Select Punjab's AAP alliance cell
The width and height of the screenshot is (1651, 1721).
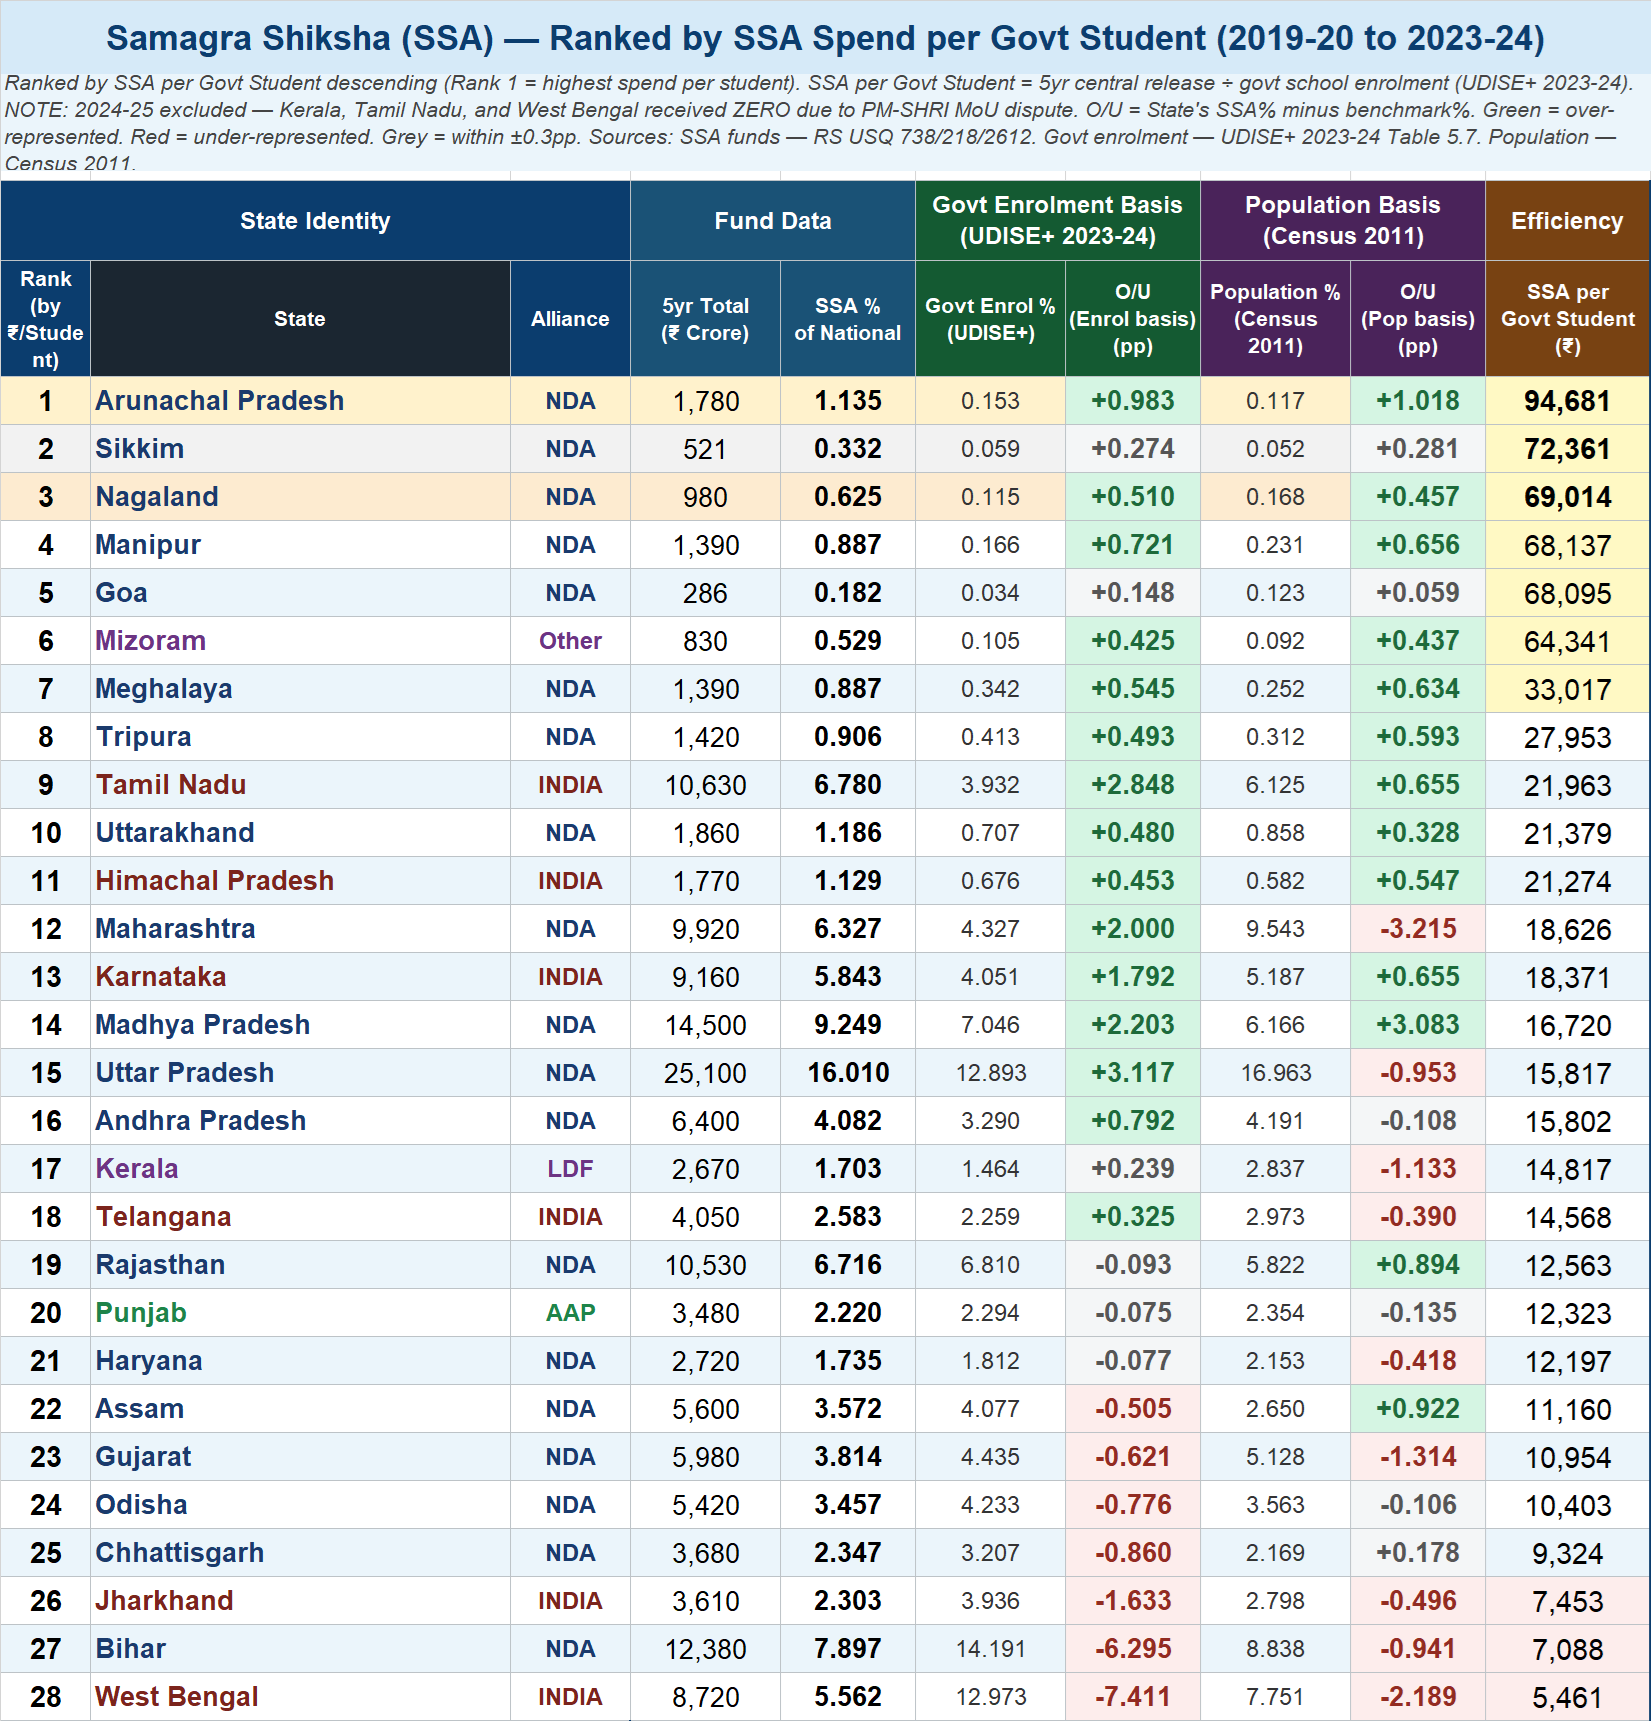569,1313
